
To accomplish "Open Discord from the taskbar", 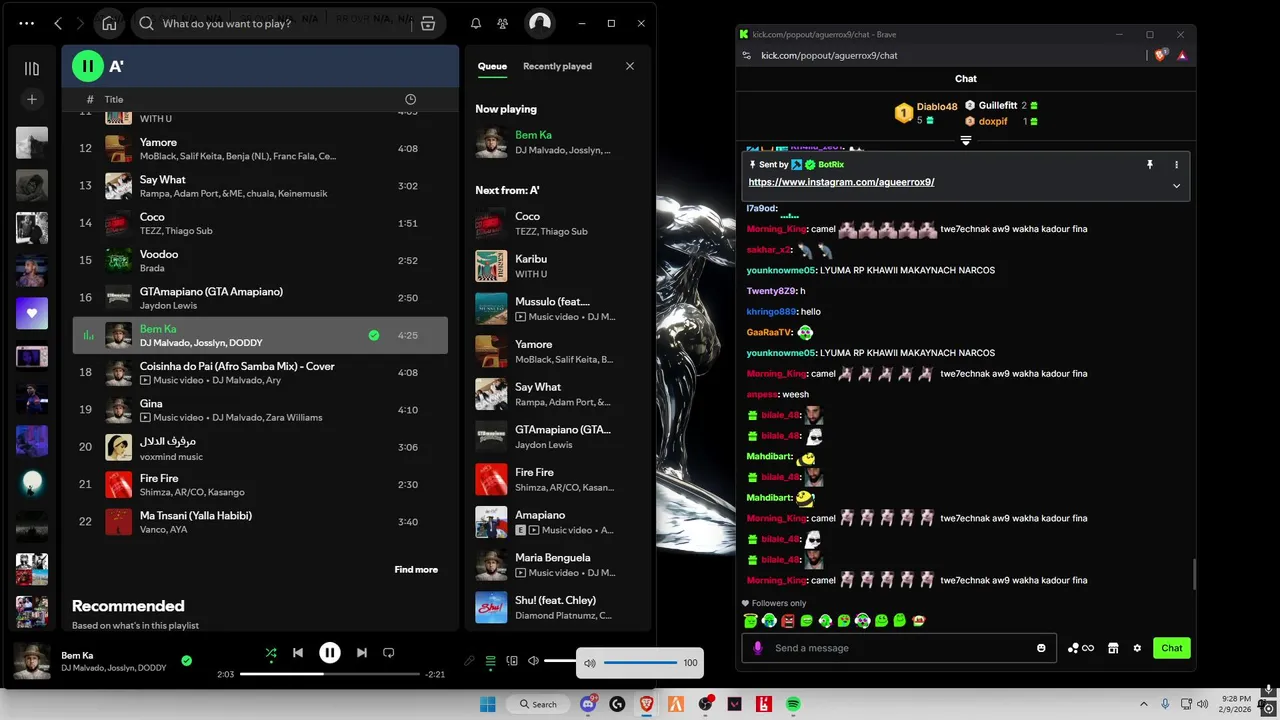I will click(x=589, y=704).
